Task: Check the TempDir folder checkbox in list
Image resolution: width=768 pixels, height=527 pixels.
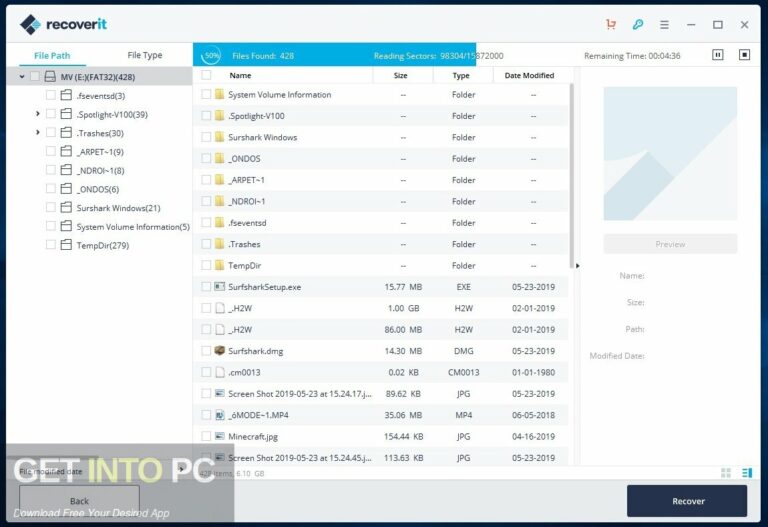Action: [206, 265]
